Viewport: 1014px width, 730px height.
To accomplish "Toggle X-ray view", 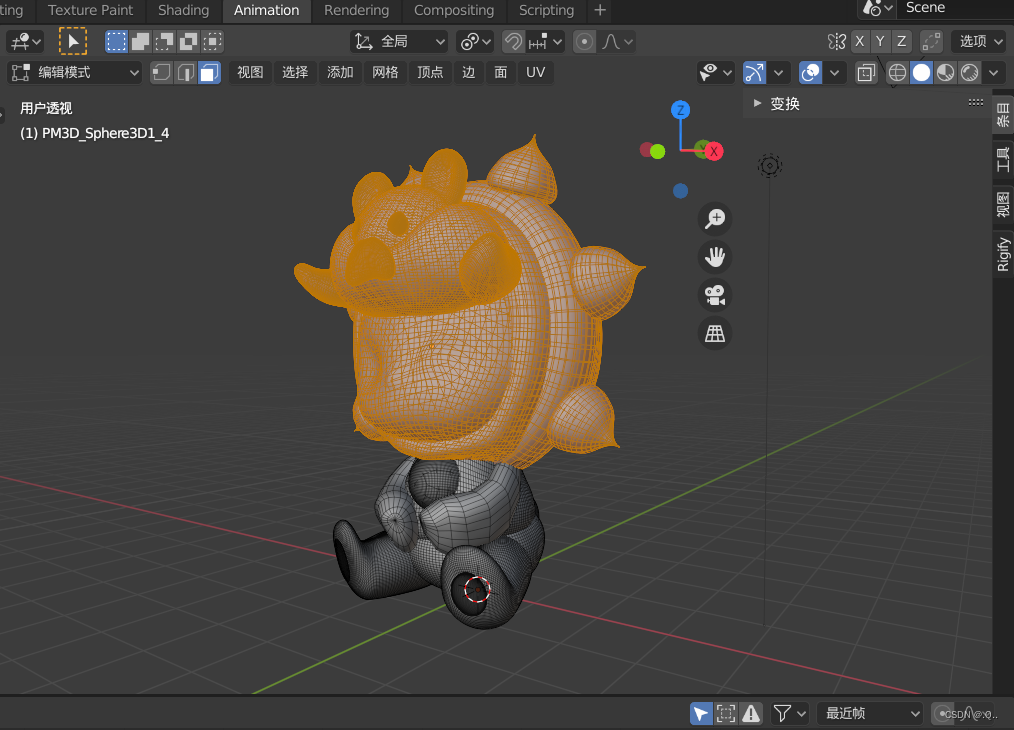I will pyautogui.click(x=866, y=72).
